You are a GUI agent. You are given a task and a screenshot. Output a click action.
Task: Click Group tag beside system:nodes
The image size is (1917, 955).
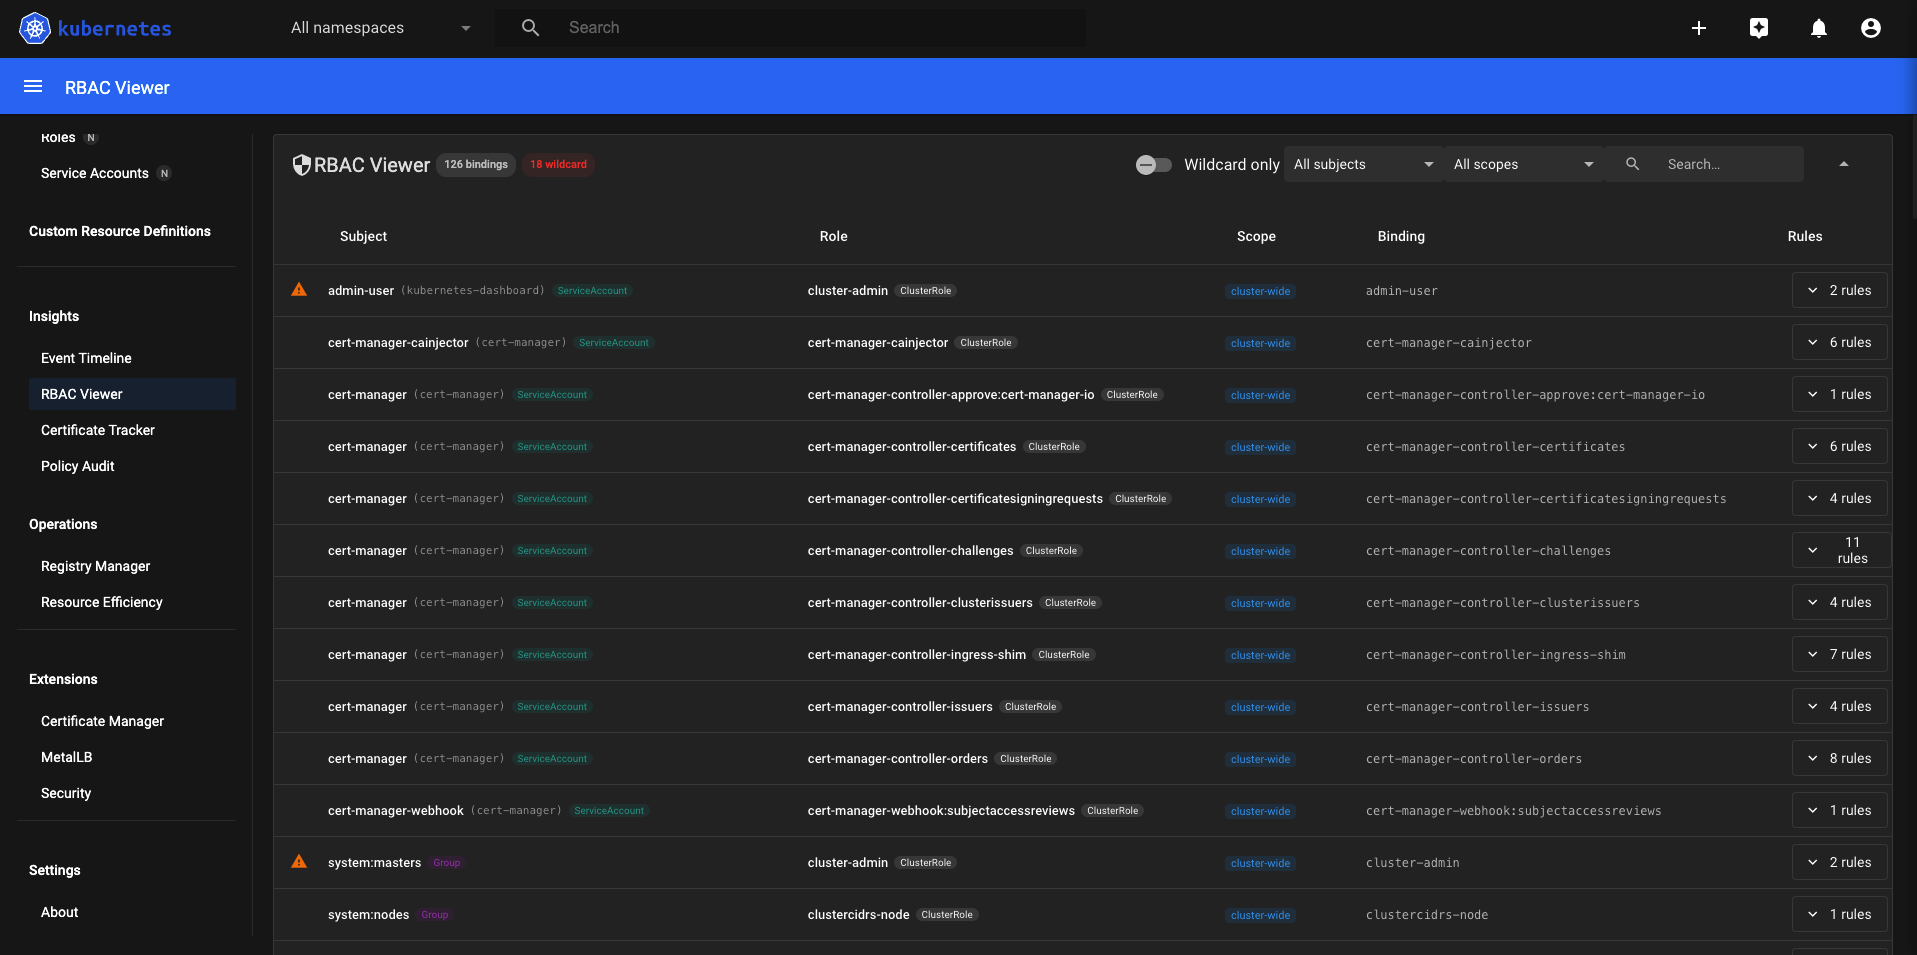click(434, 915)
